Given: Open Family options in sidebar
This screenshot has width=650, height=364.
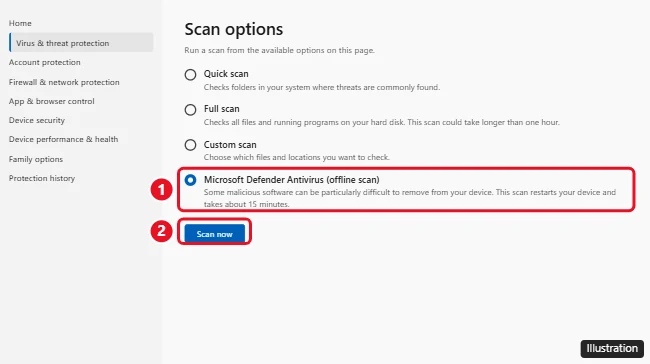Looking at the screenshot, I should pos(36,159).
